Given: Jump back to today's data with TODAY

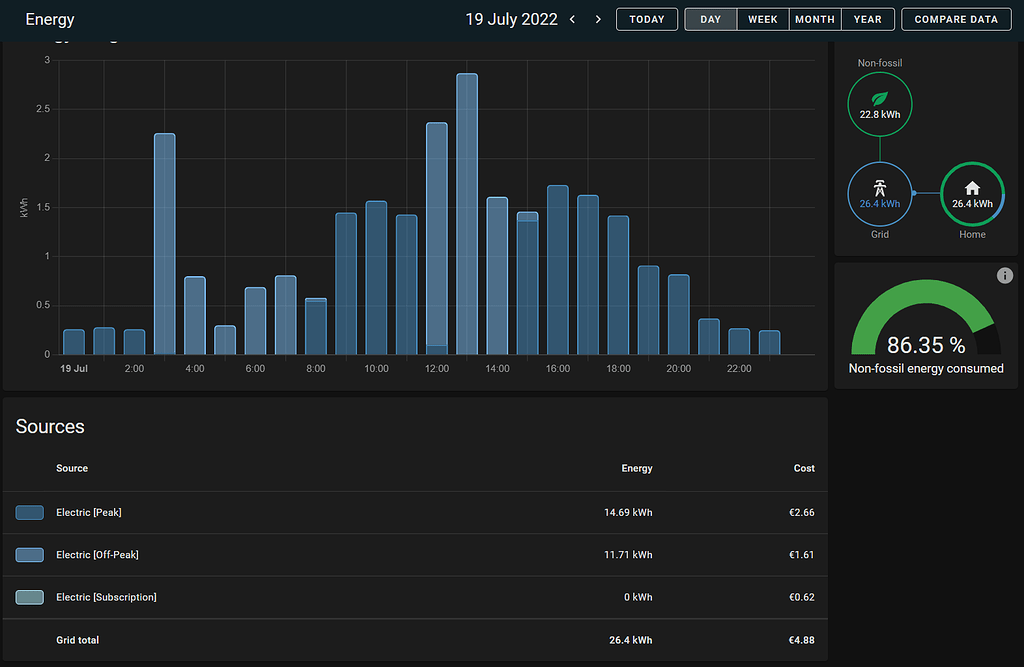Looking at the screenshot, I should click(646, 18).
